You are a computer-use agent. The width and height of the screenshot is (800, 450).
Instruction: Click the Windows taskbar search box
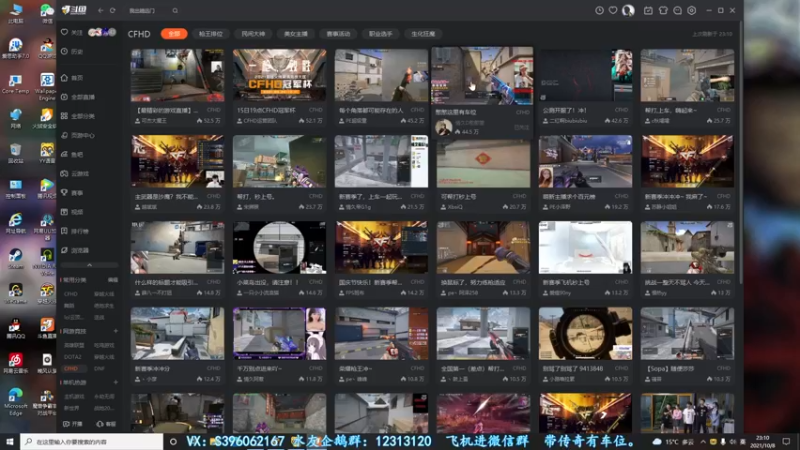[x=92, y=441]
